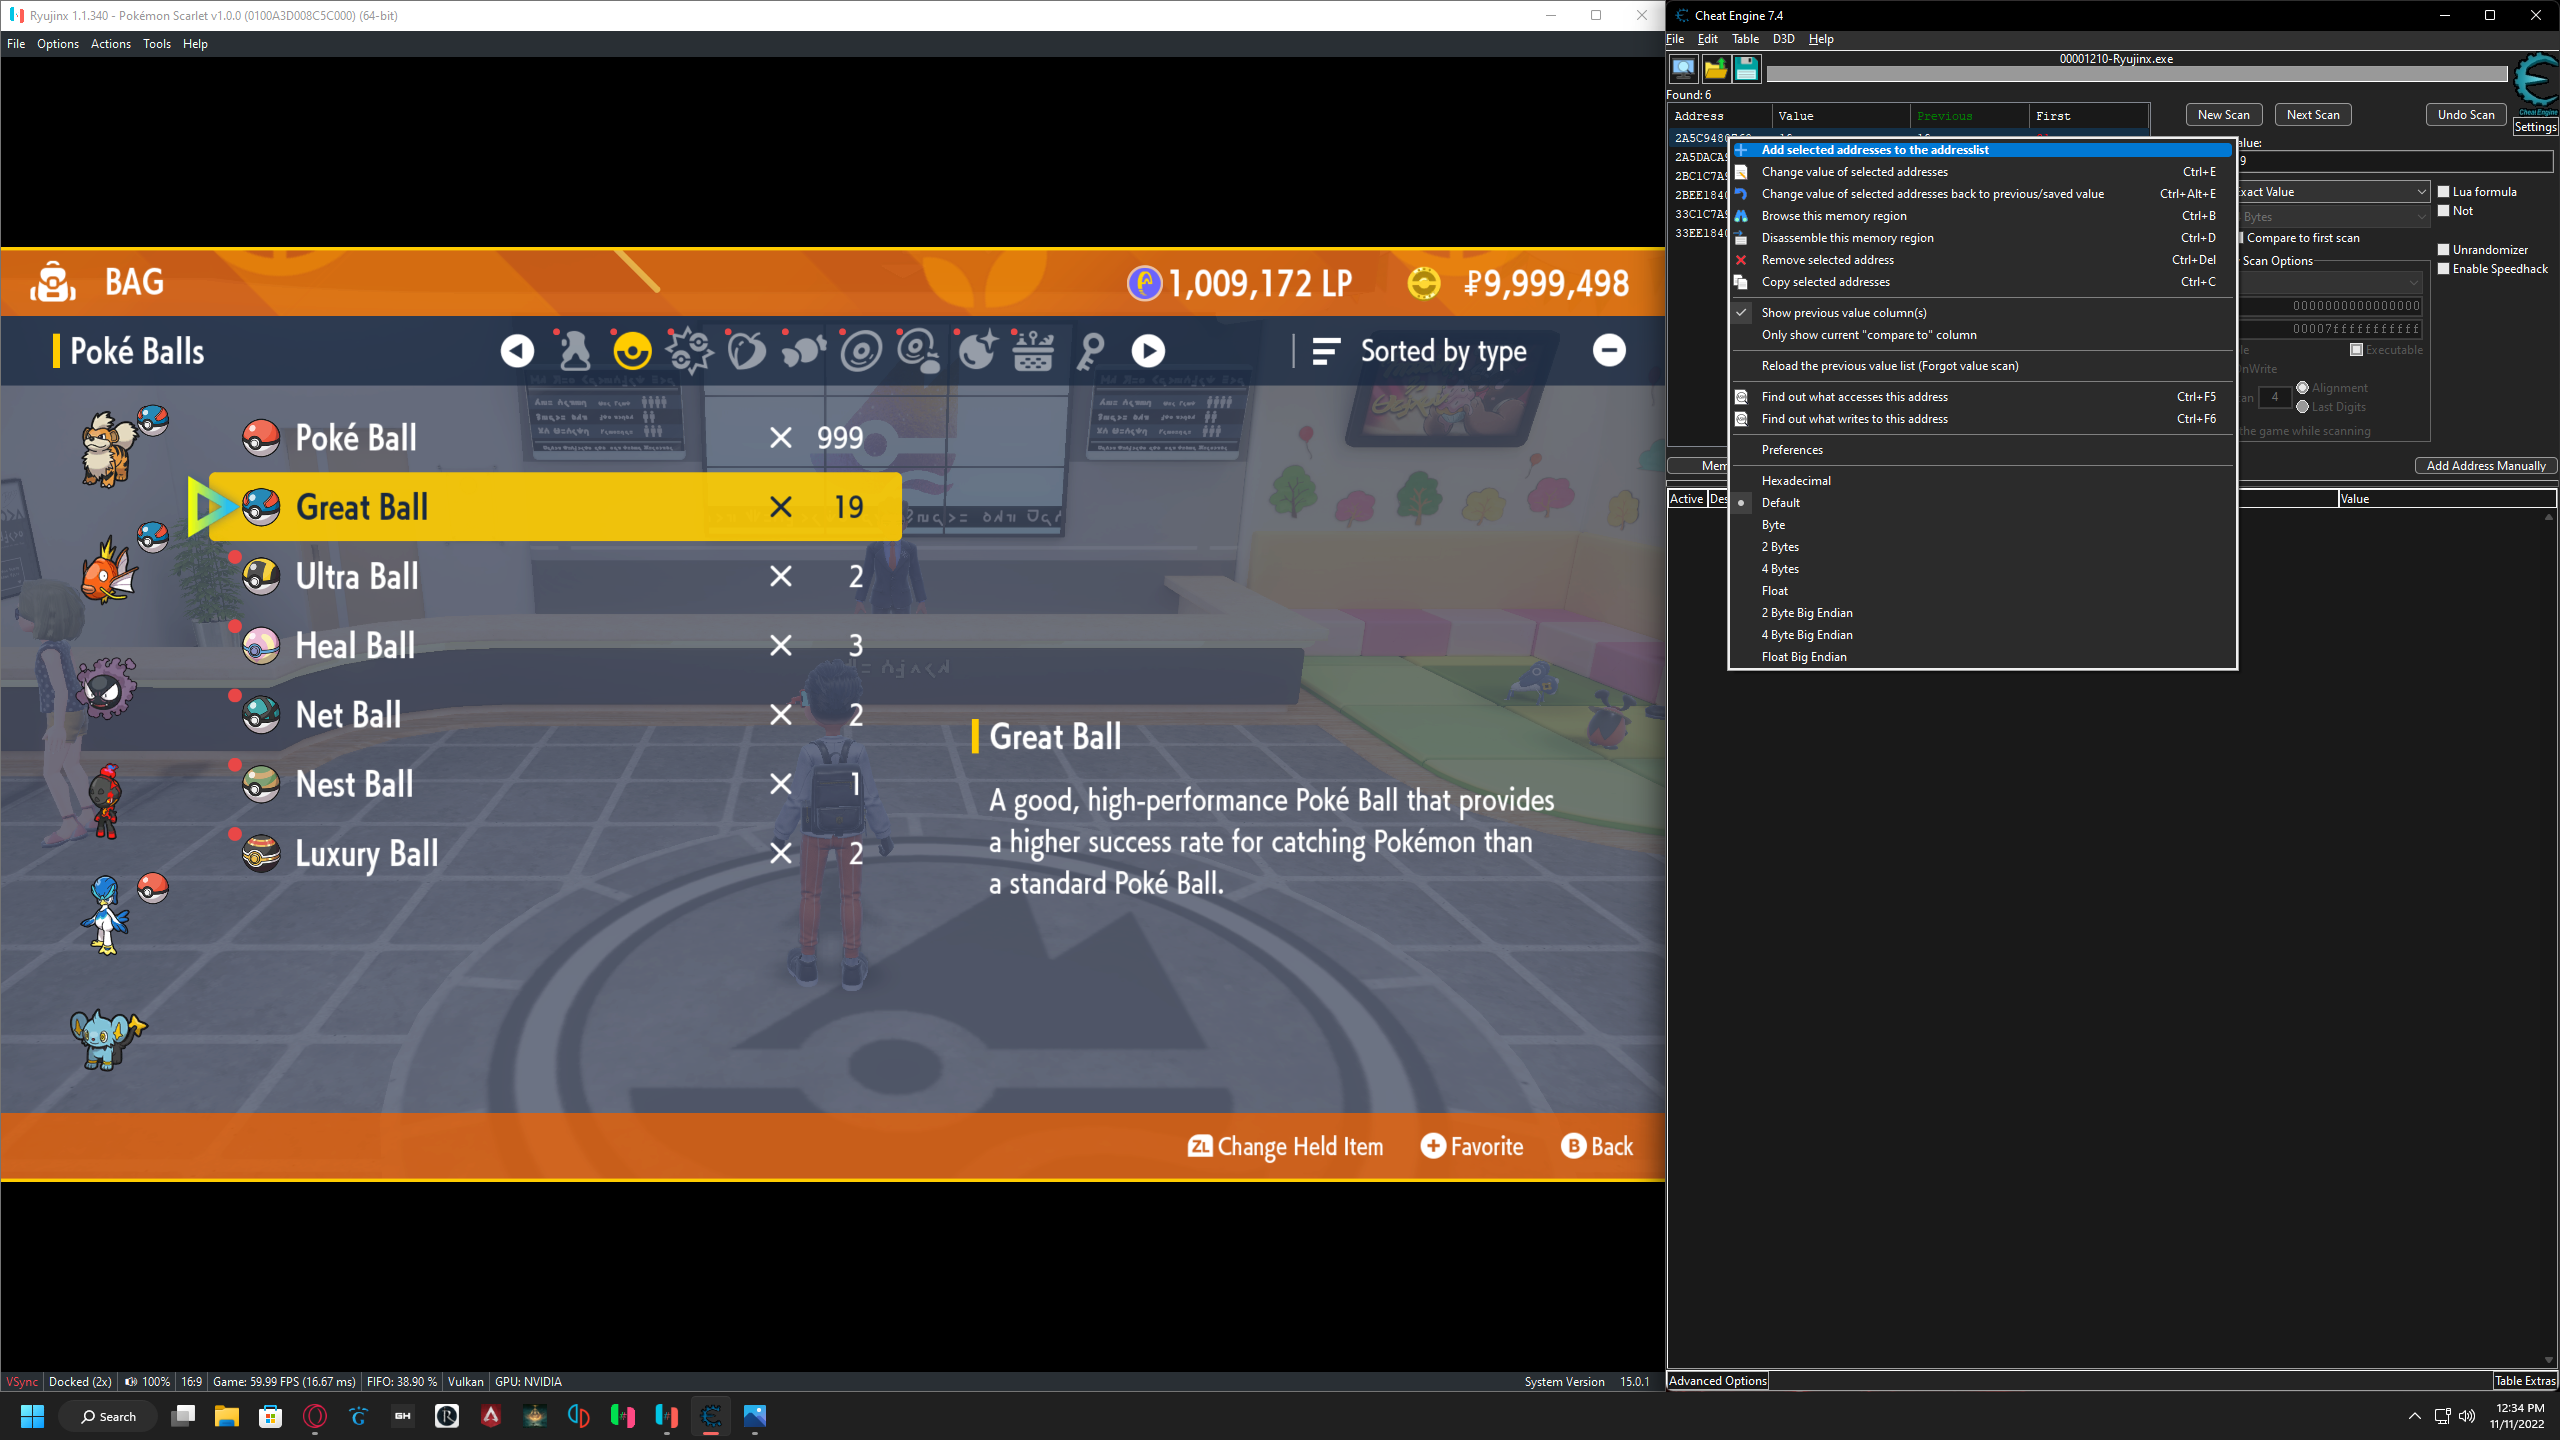2560x1440 pixels.
Task: Click the previous pocket left arrow
Action: [x=517, y=351]
